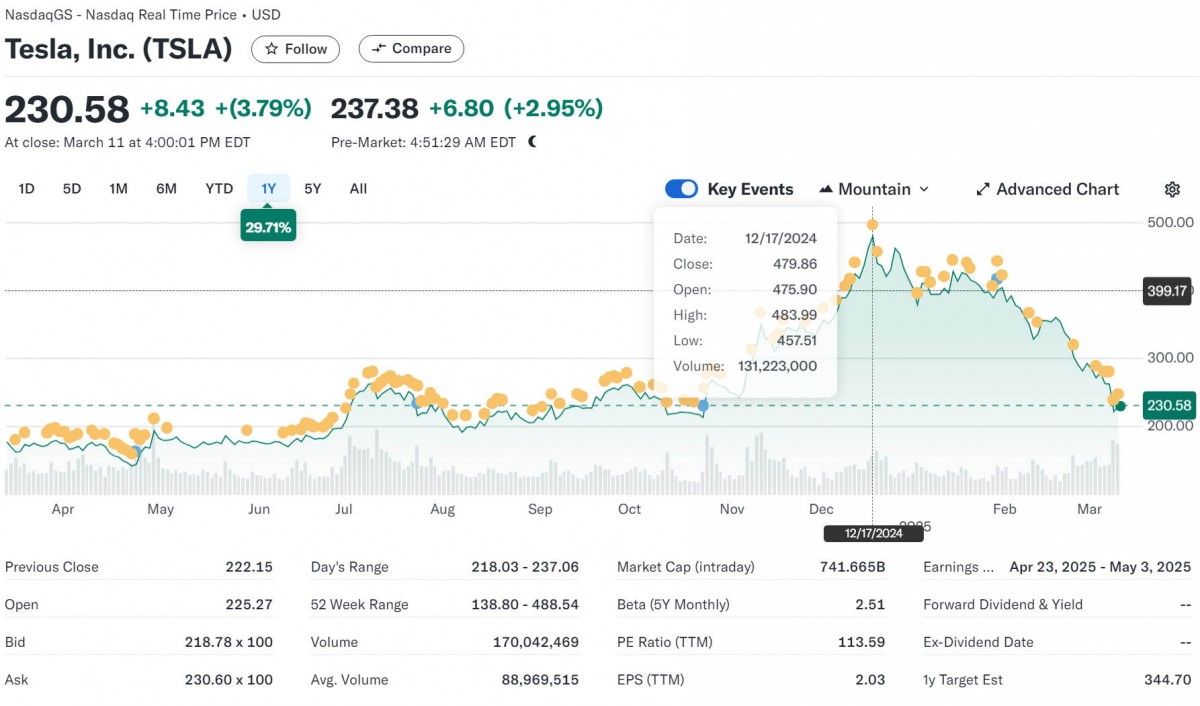Select the 5D time range

pos(72,188)
